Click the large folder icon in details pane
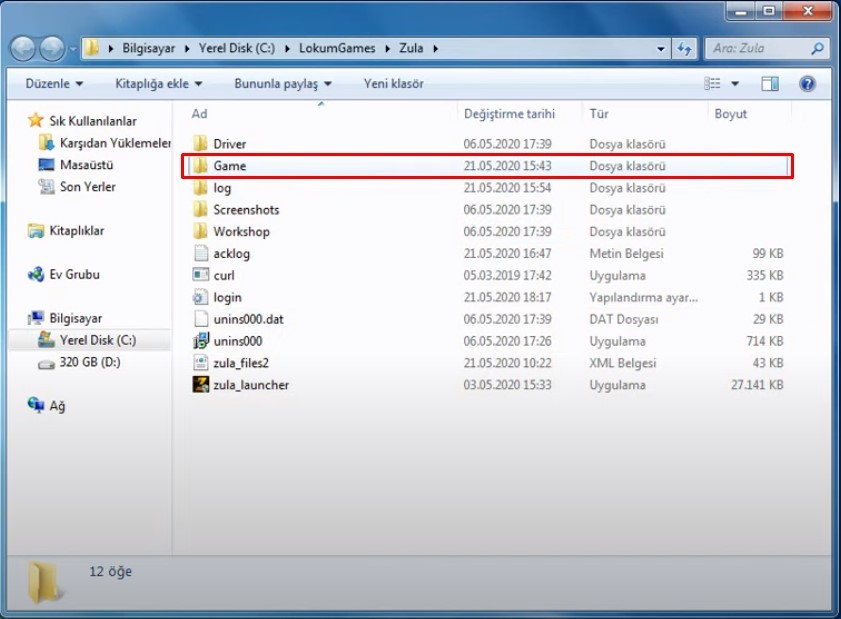This screenshot has width=841, height=619. click(x=45, y=582)
